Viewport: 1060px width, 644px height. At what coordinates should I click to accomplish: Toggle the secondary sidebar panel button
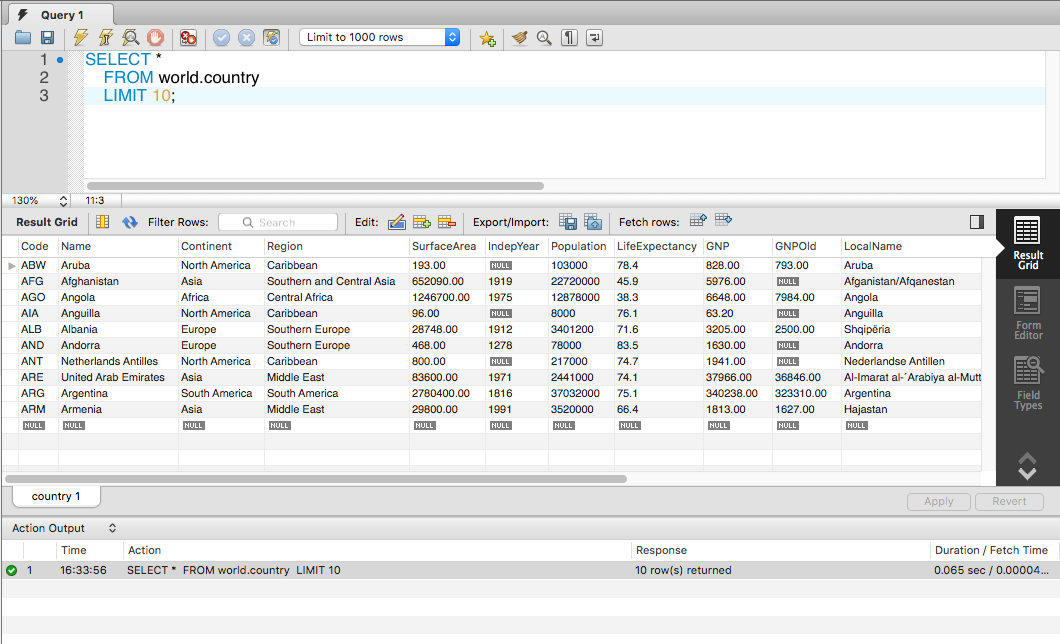click(x=976, y=222)
